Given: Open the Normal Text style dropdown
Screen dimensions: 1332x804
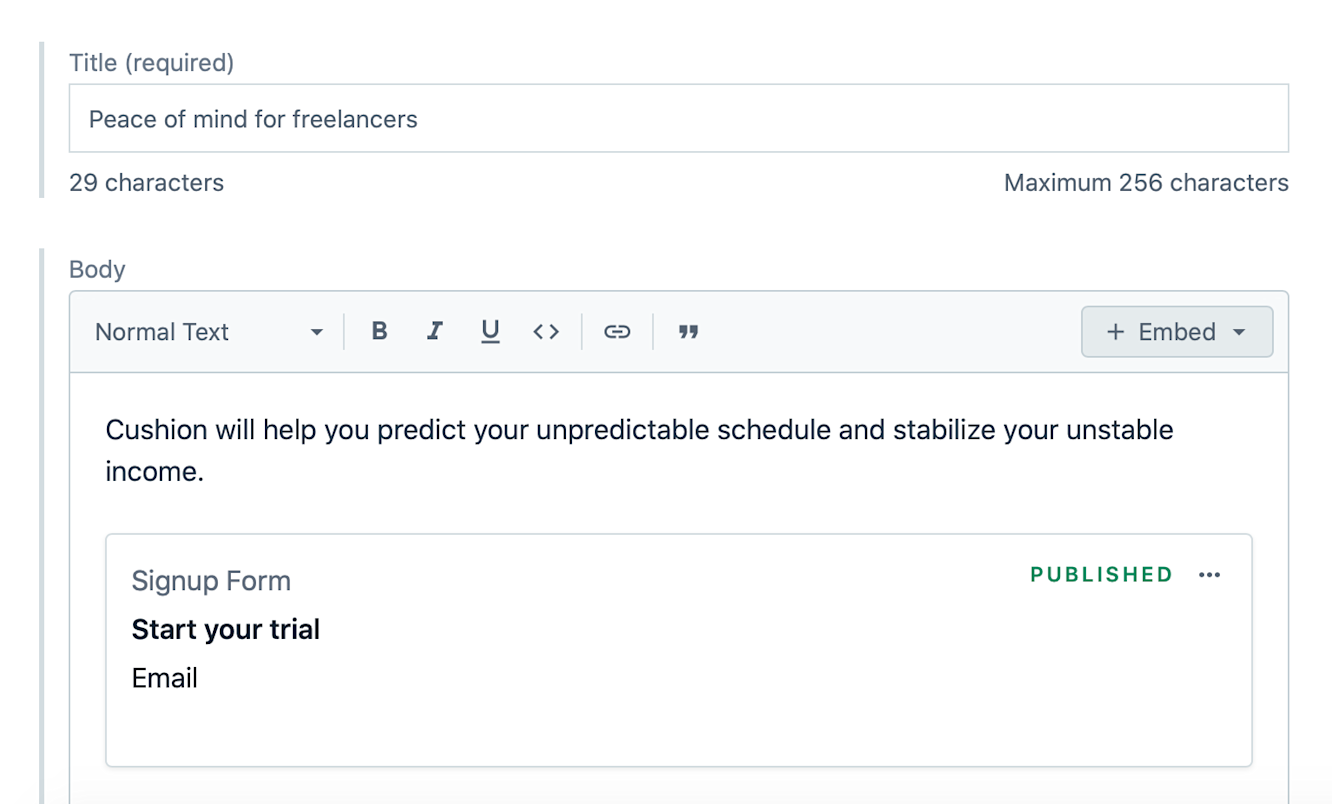Looking at the screenshot, I should (209, 332).
